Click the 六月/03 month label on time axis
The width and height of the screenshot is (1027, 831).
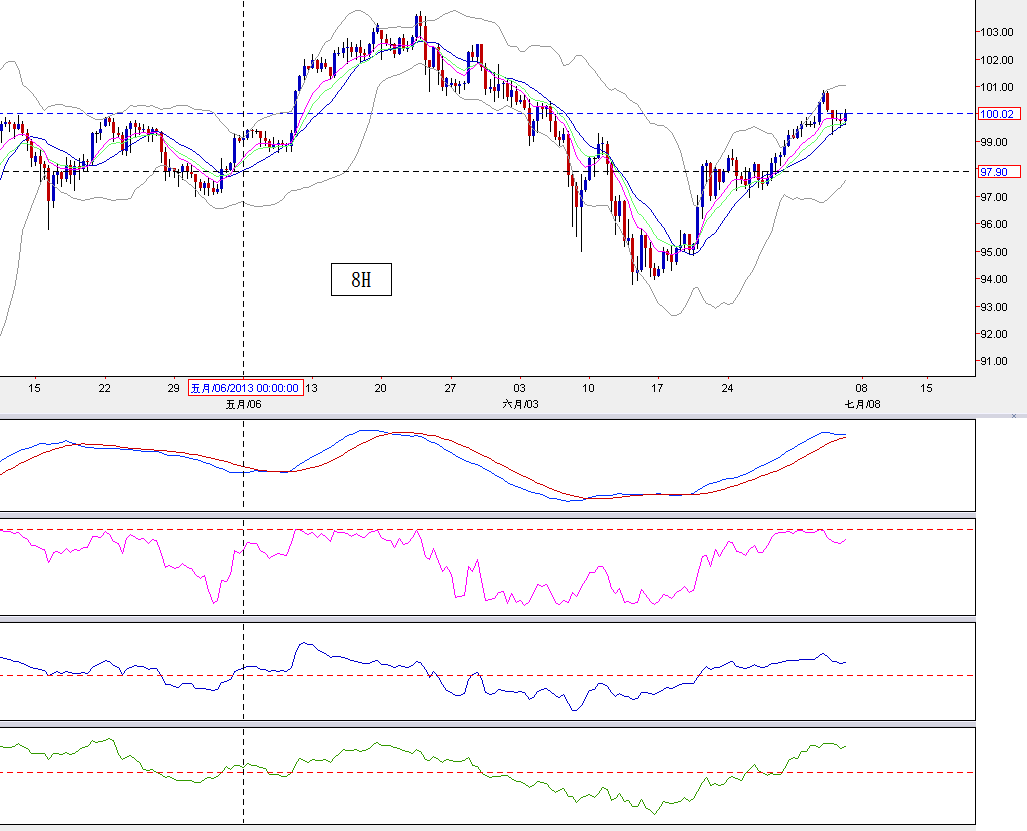[520, 404]
